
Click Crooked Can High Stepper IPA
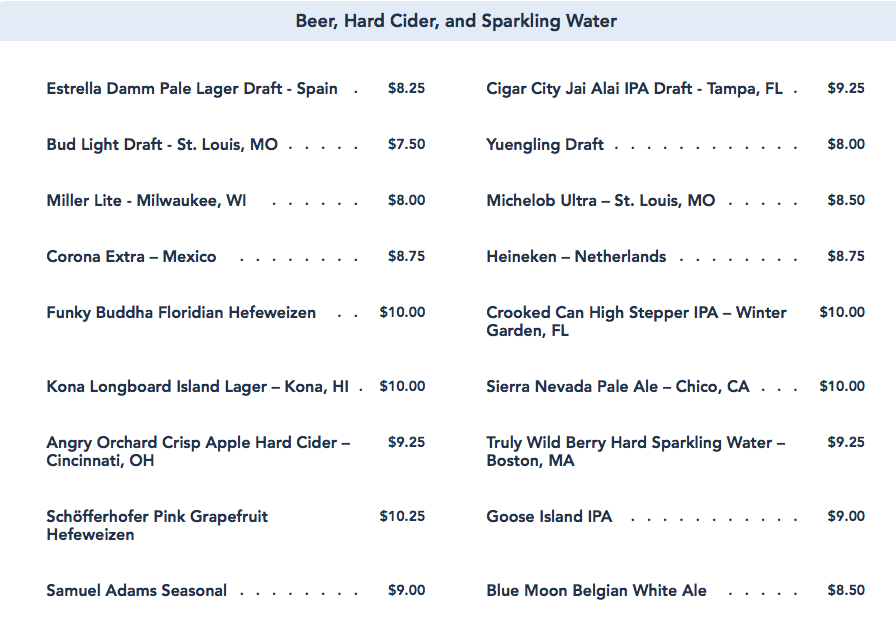pyautogui.click(x=636, y=321)
